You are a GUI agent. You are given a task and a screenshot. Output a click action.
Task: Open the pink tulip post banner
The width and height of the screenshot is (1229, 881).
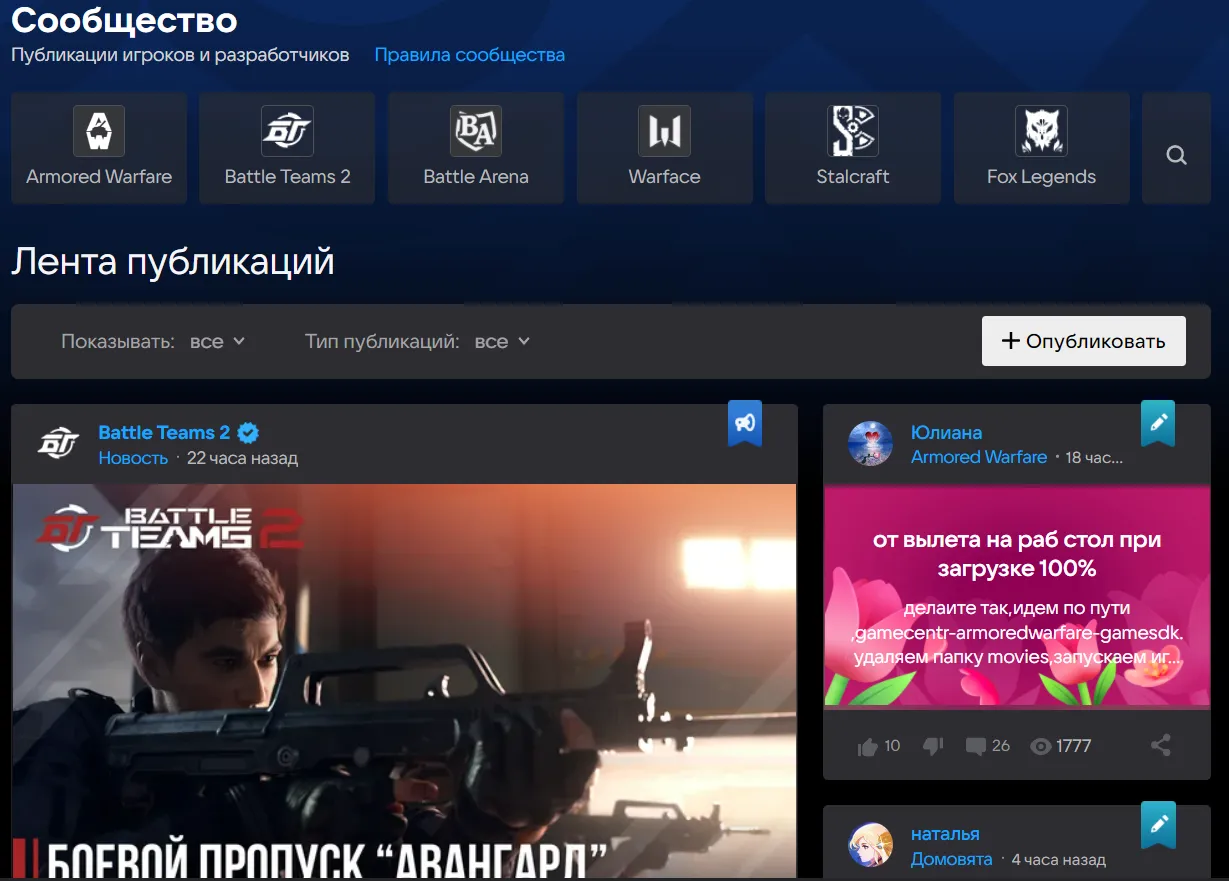(1016, 596)
